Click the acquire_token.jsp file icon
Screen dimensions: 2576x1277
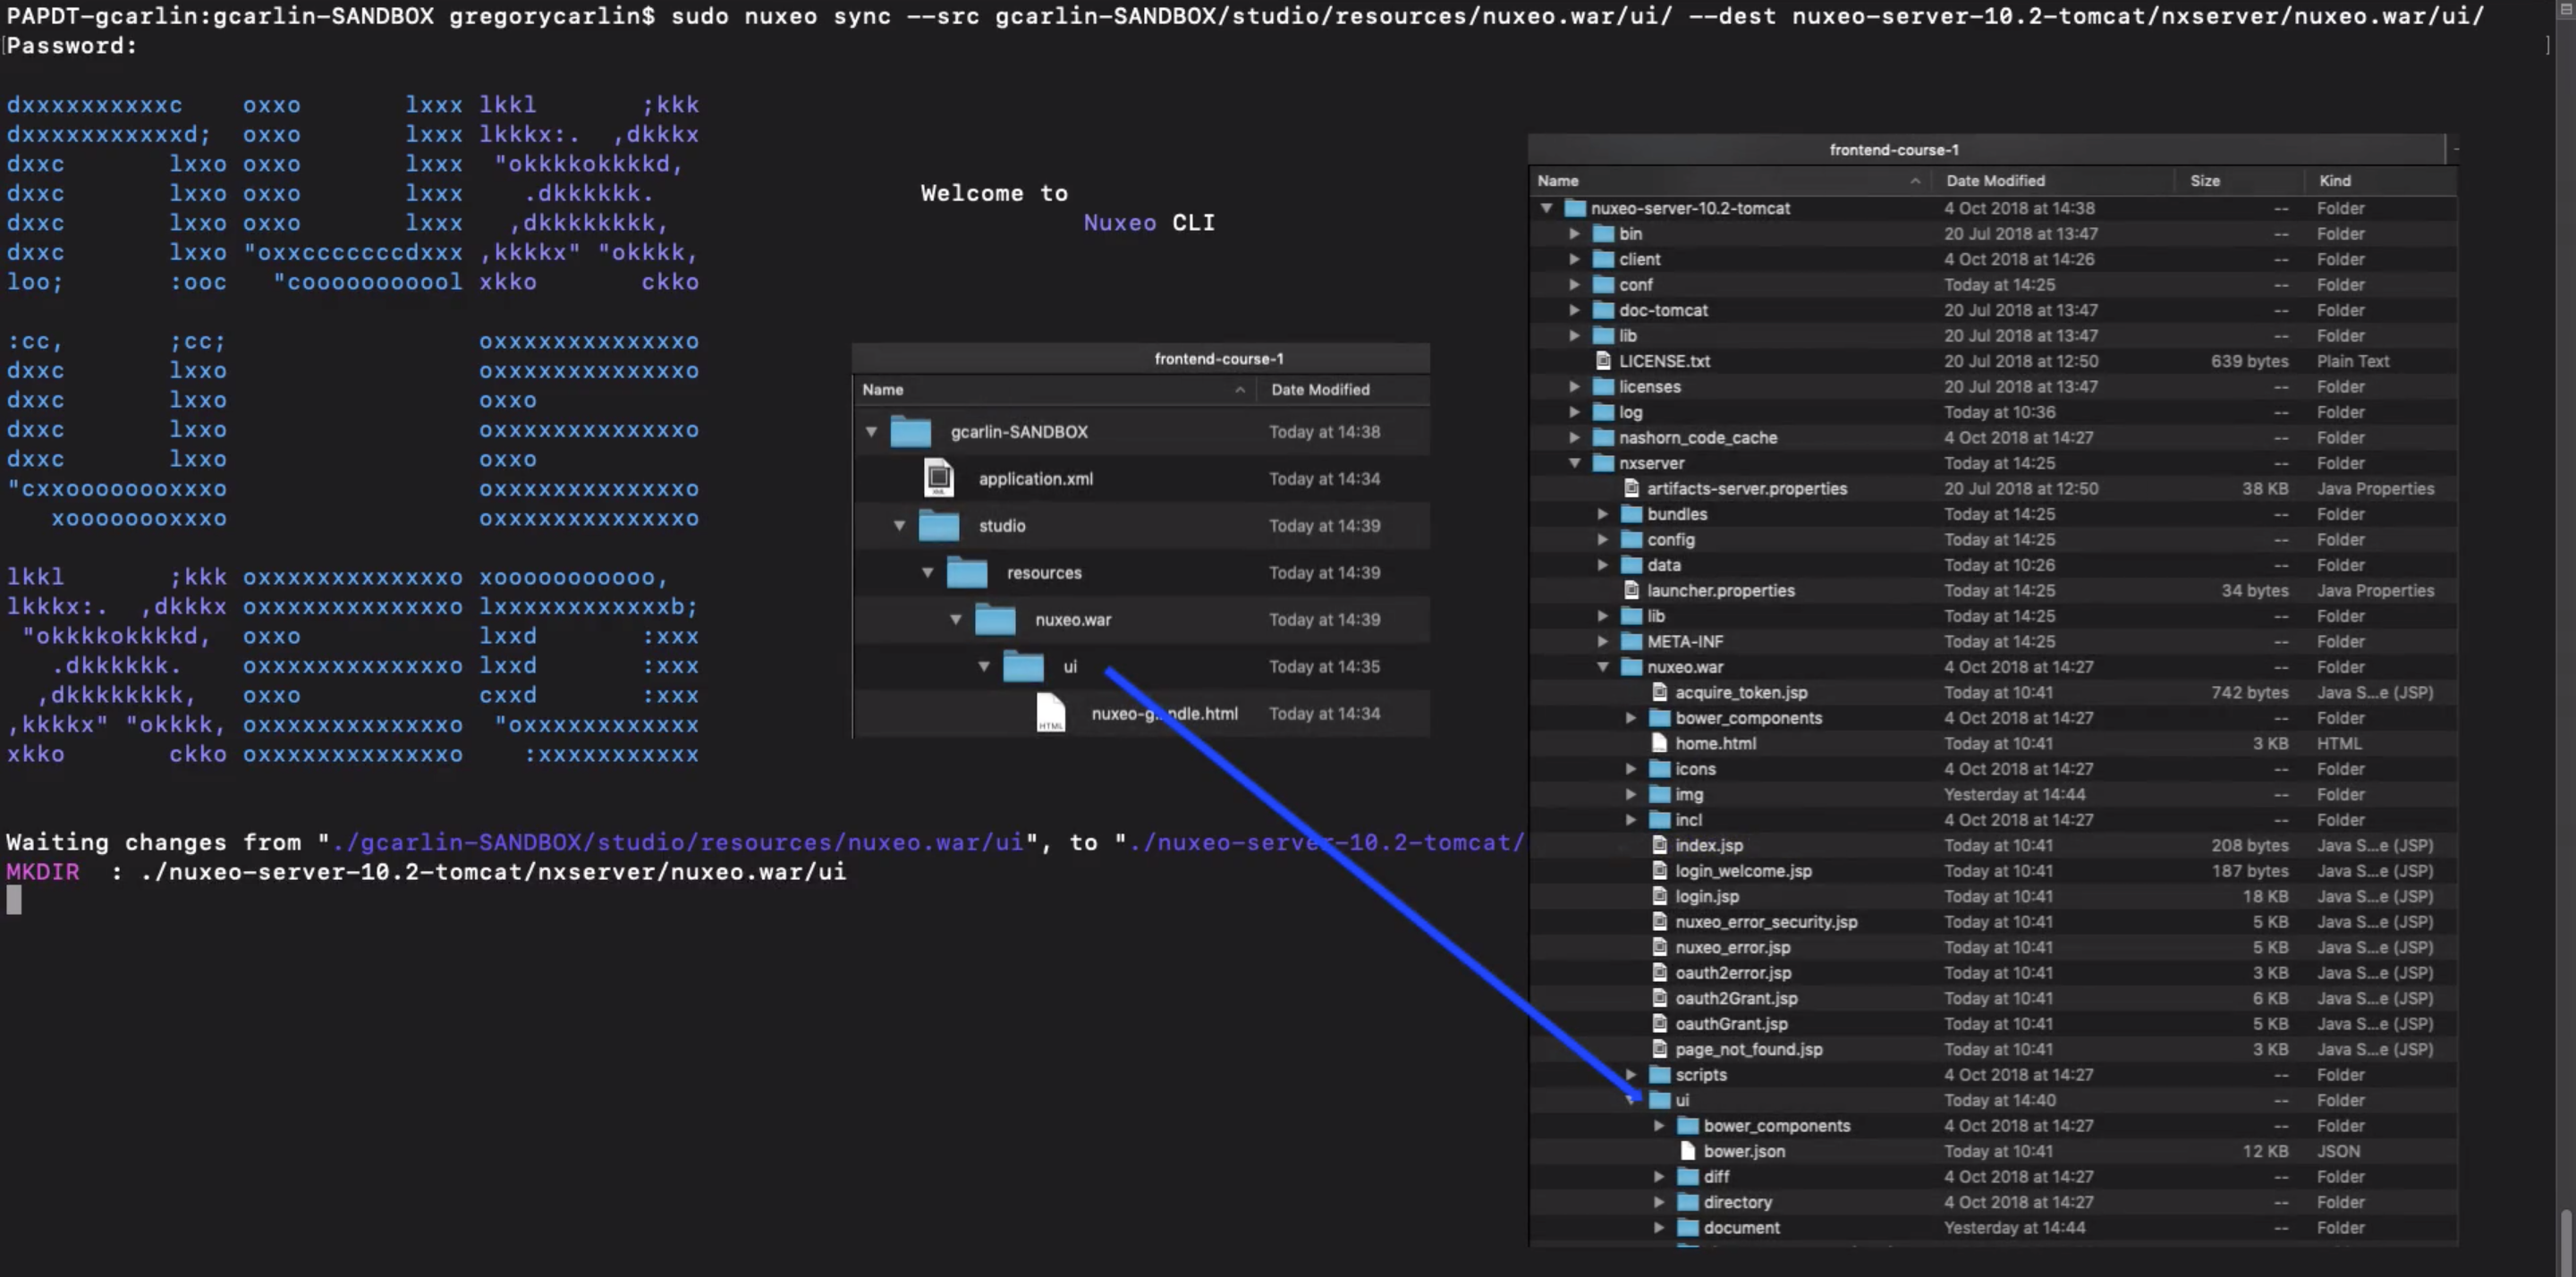tap(1659, 692)
